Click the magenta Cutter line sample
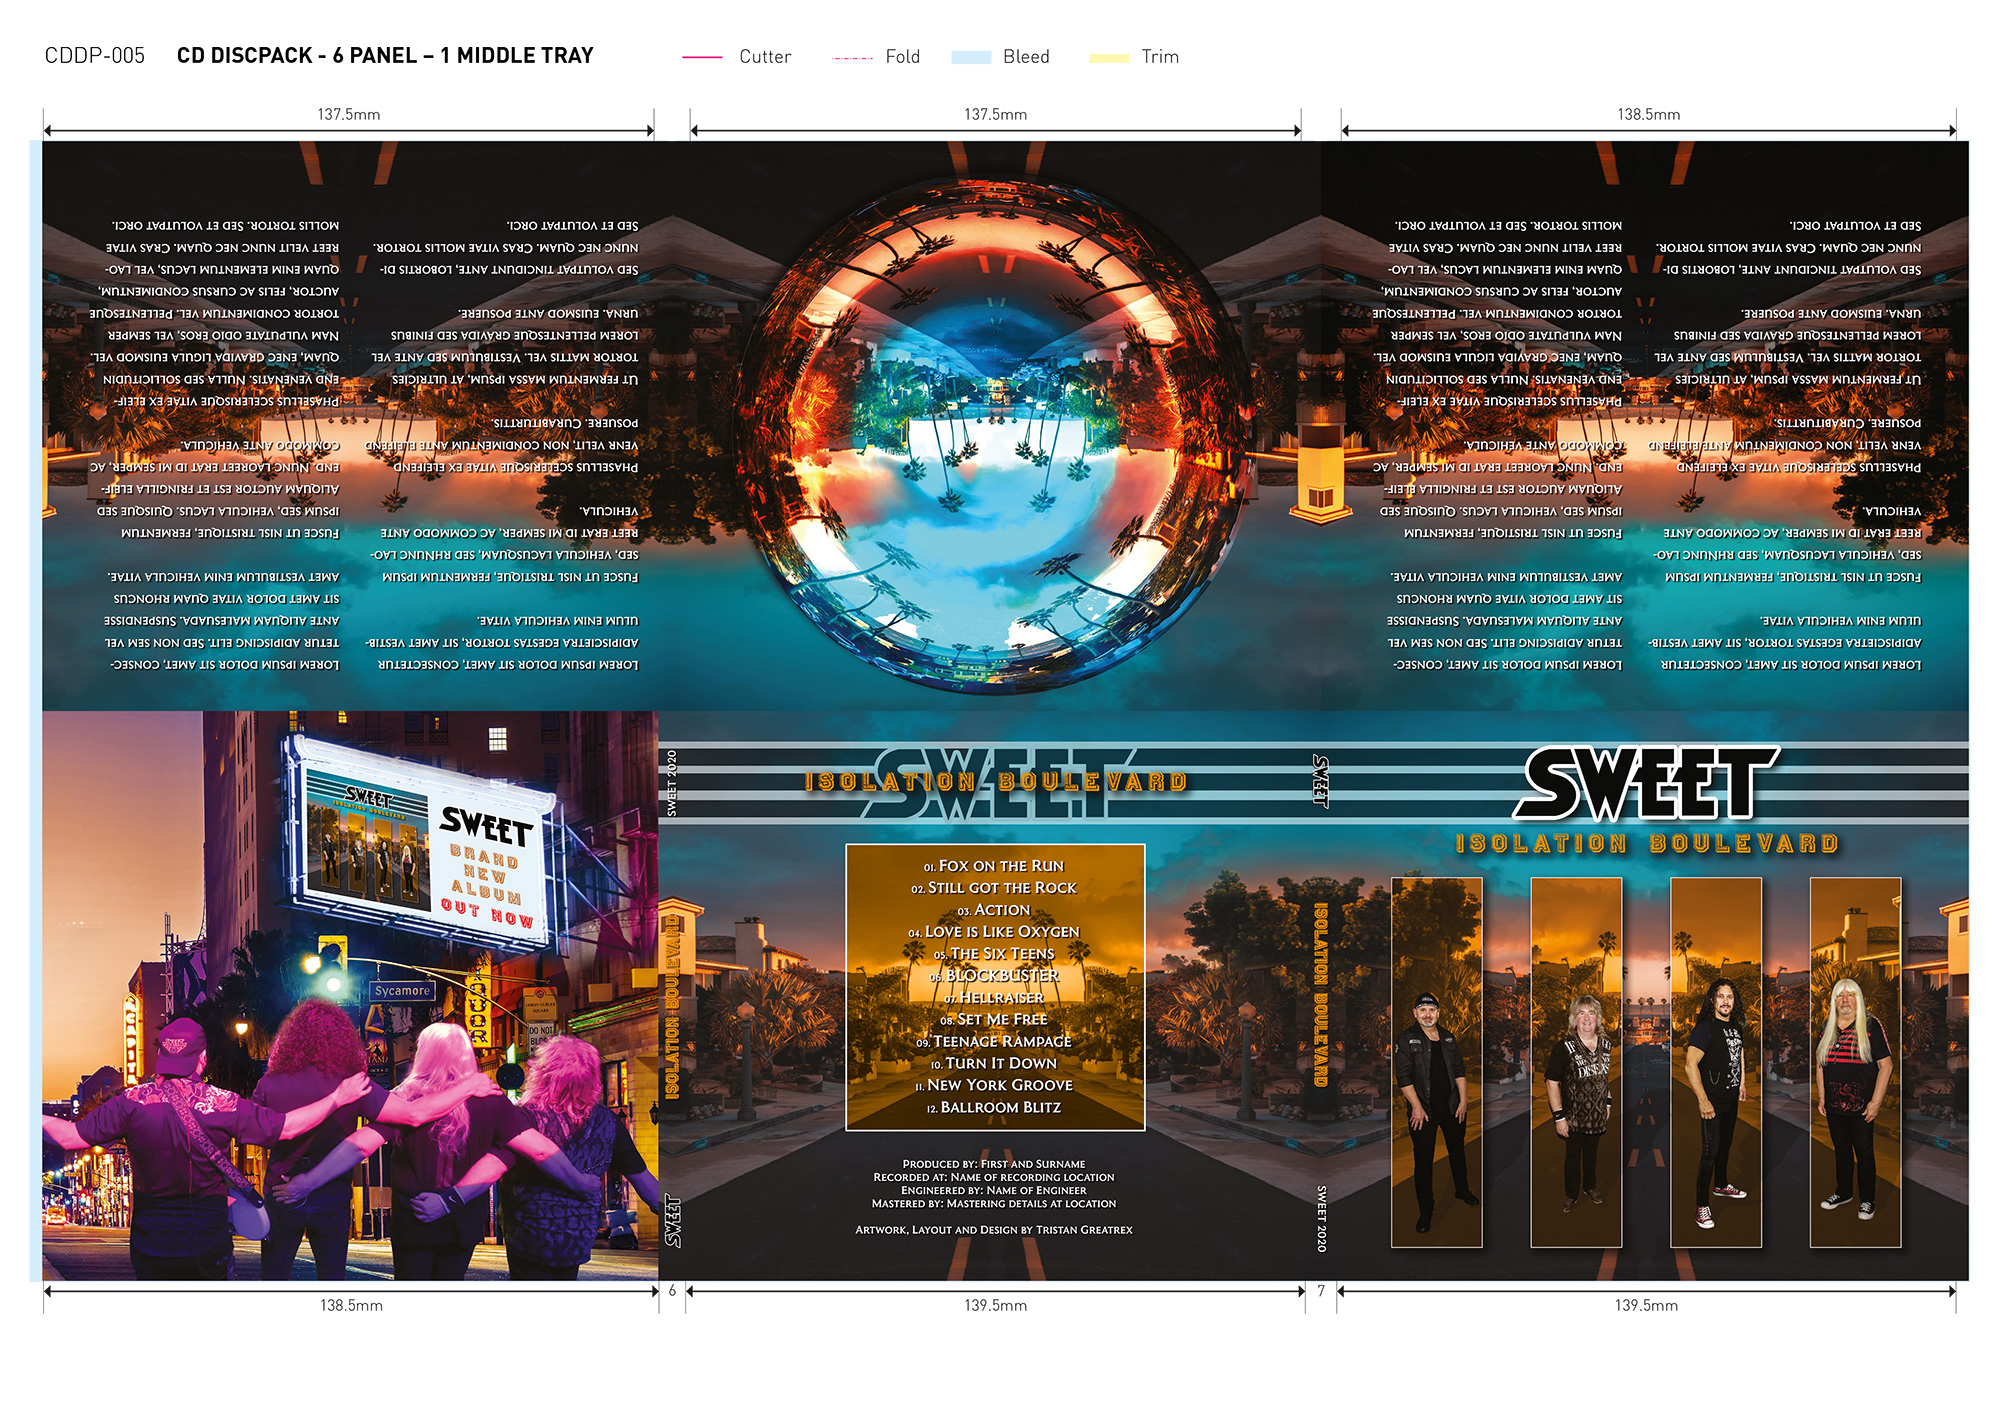Viewport: 2000px width, 1422px height. 702,58
